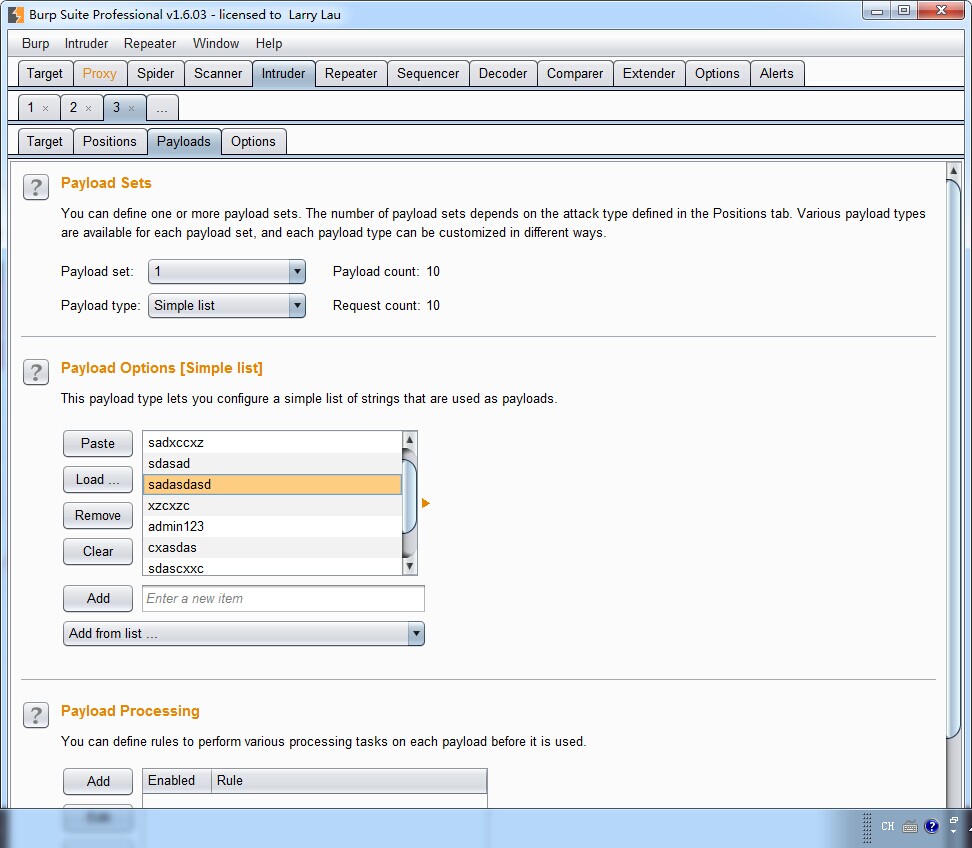This screenshot has width=972, height=848.
Task: Create a new attack tab with the ... tab
Action: 162,108
